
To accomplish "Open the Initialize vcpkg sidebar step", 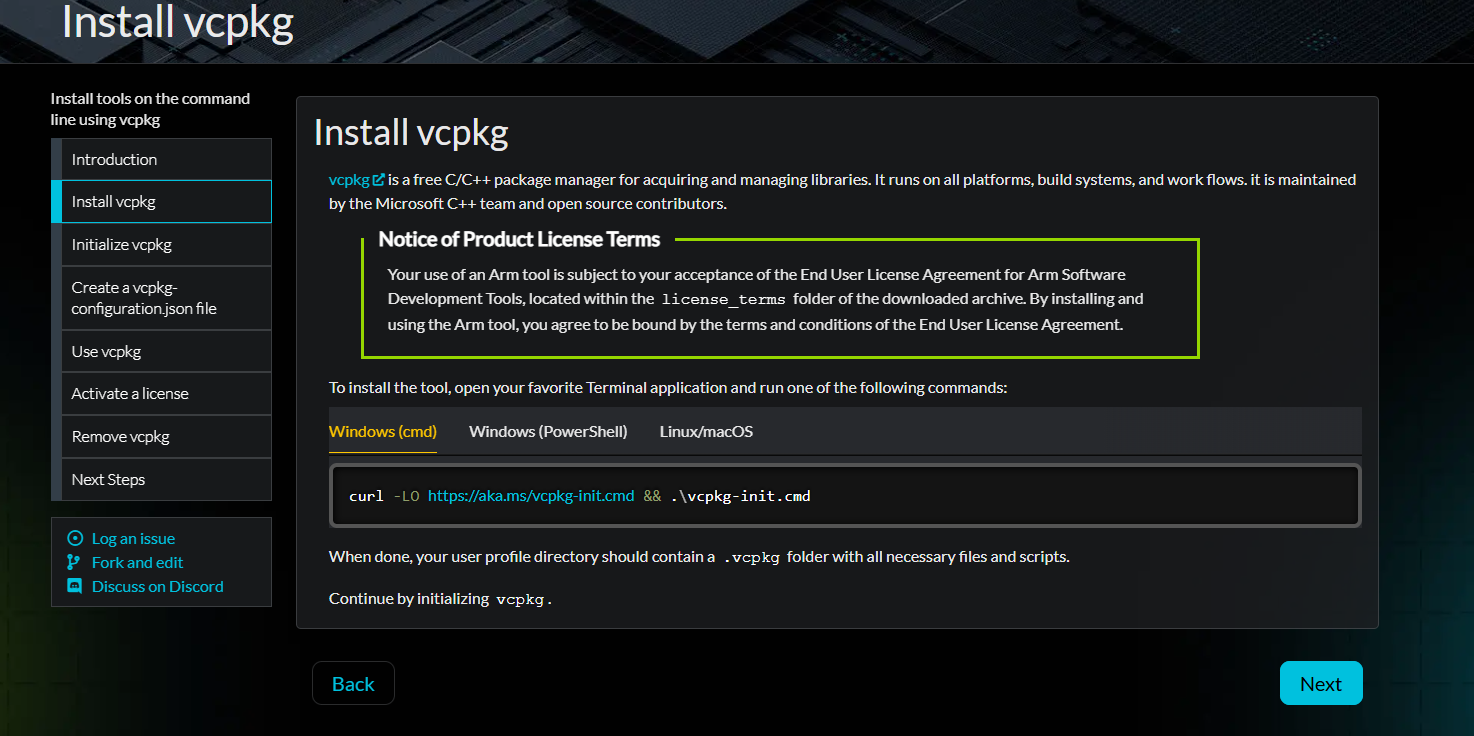I will click(x=122, y=245).
